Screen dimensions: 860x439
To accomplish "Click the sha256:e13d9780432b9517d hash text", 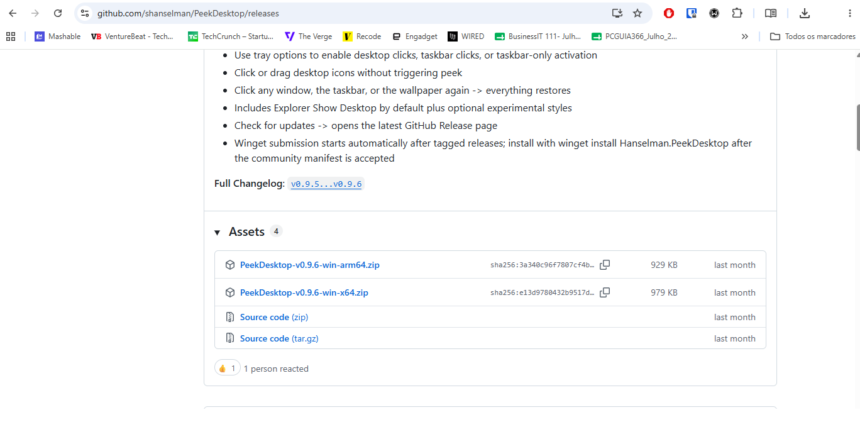I will (x=542, y=292).
